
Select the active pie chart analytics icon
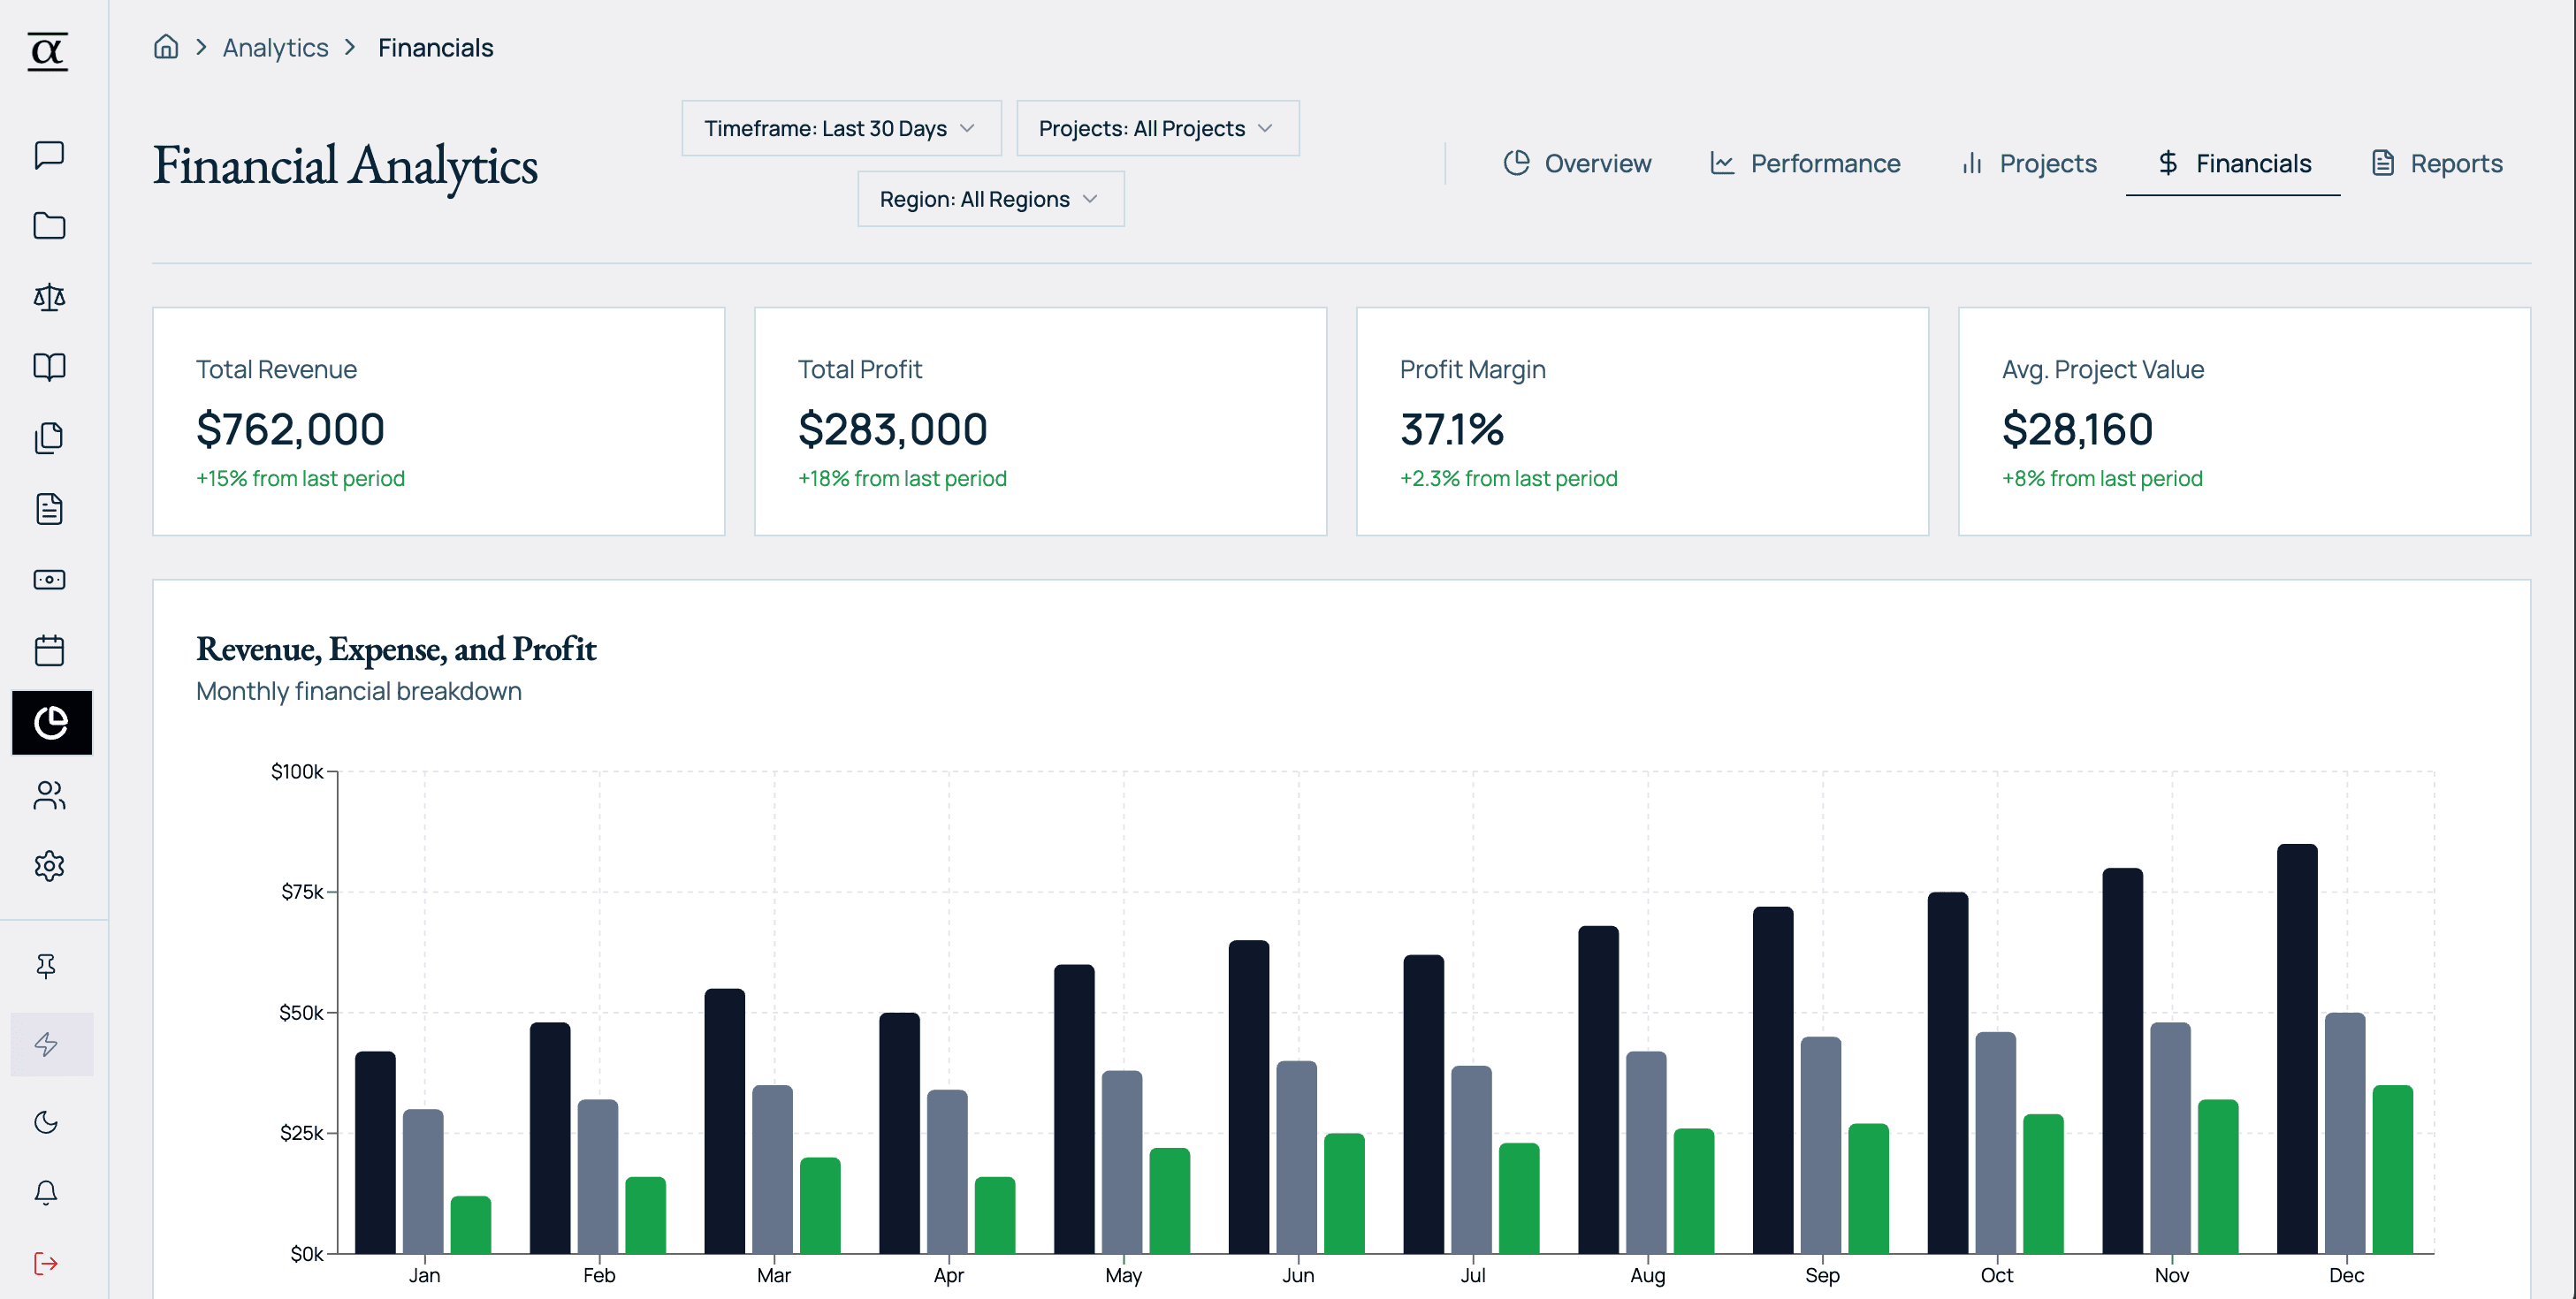[52, 722]
